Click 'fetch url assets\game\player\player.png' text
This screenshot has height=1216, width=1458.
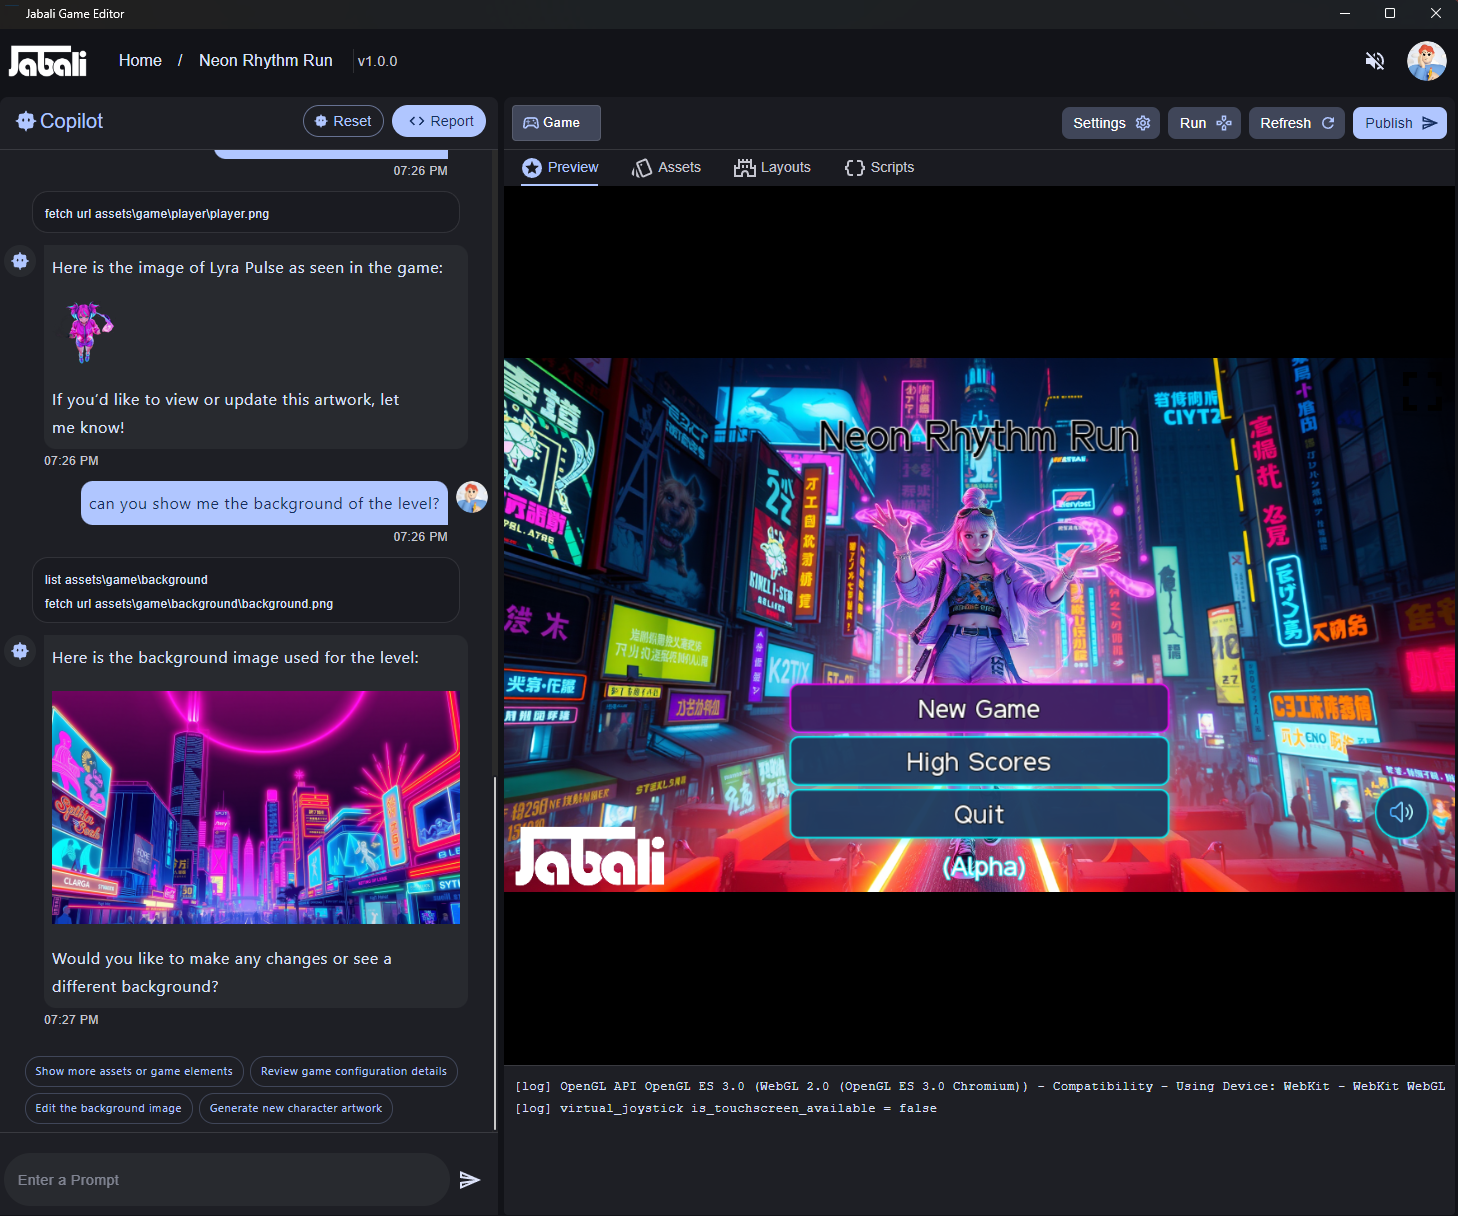[x=157, y=214]
